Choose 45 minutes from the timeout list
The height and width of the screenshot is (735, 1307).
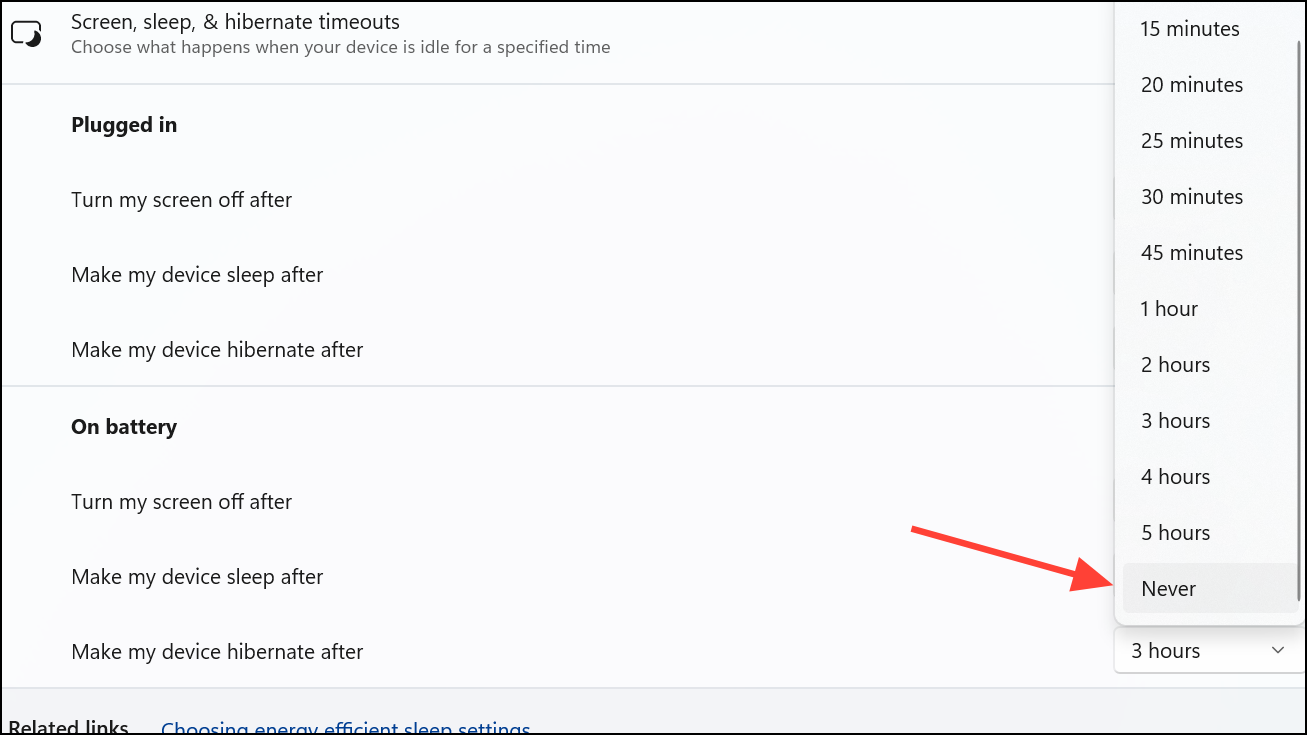(1192, 253)
